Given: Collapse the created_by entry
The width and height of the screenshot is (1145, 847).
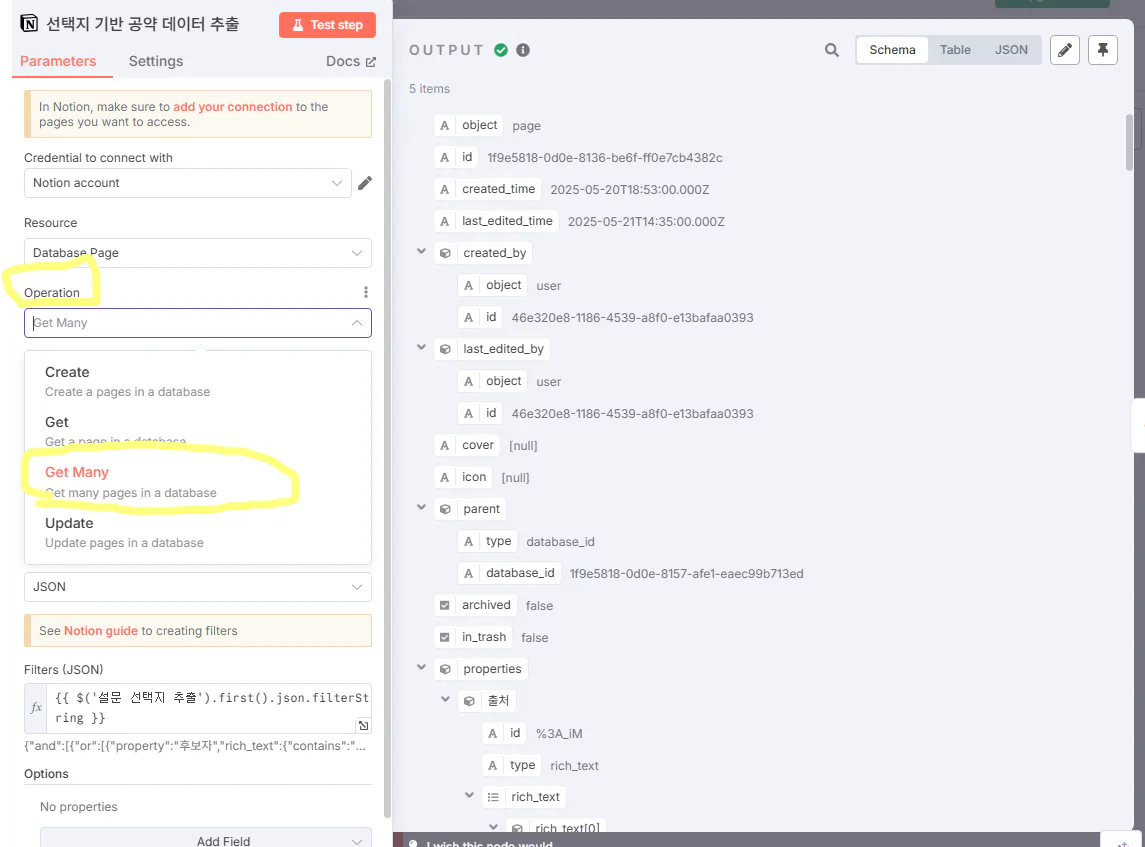Looking at the screenshot, I should [421, 252].
